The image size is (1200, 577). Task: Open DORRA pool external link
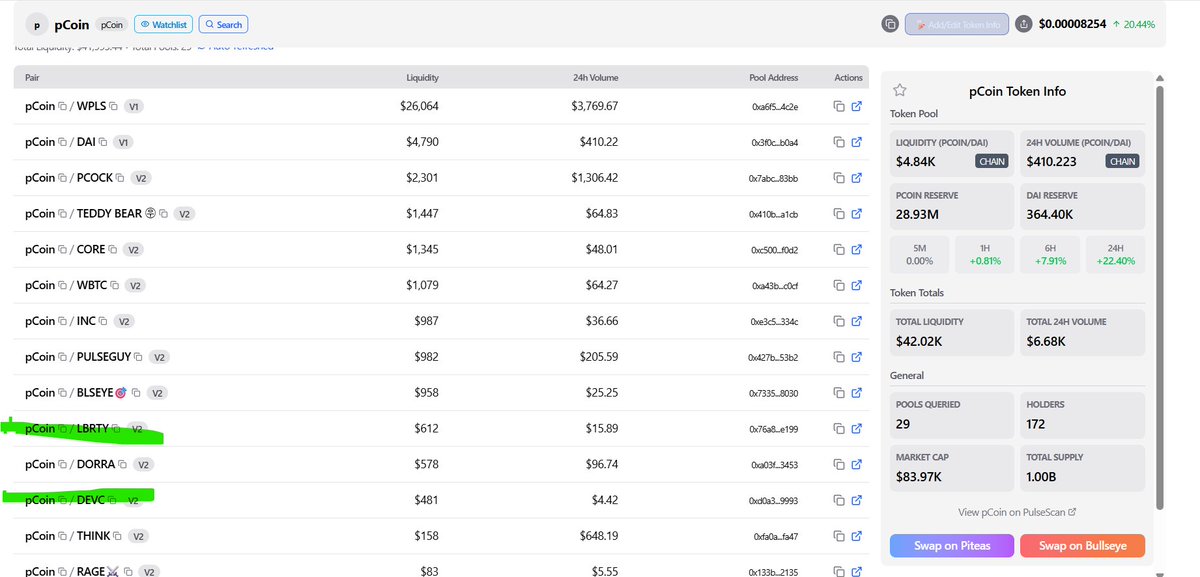coord(856,465)
